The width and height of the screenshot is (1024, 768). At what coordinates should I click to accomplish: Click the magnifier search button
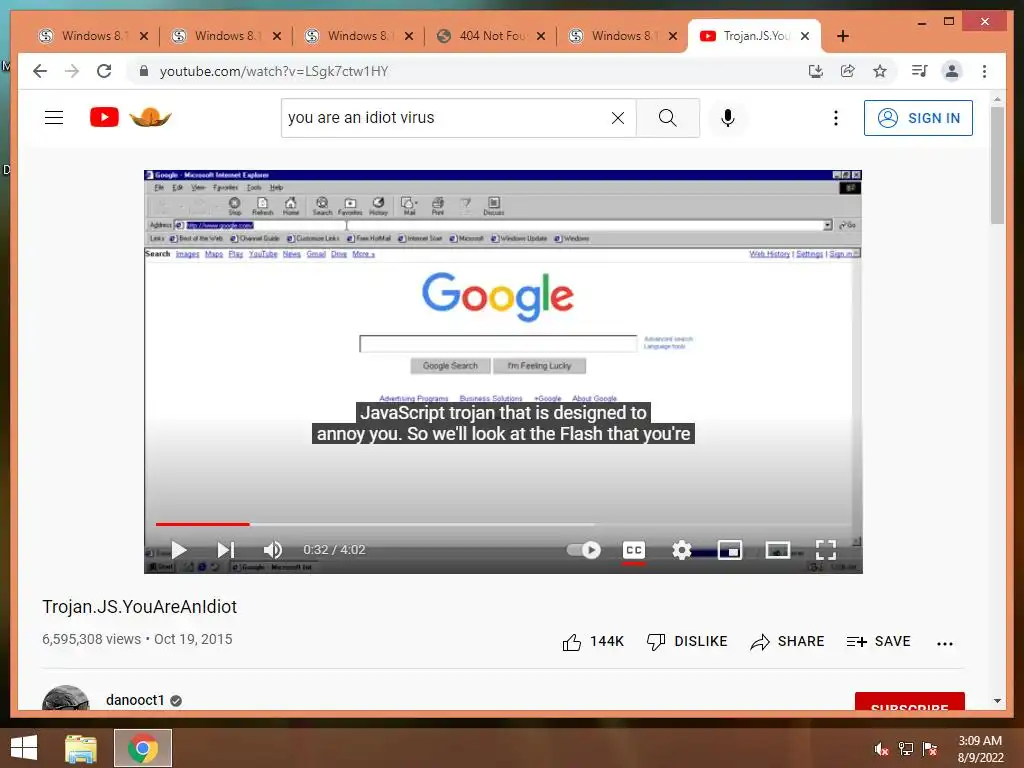(667, 118)
